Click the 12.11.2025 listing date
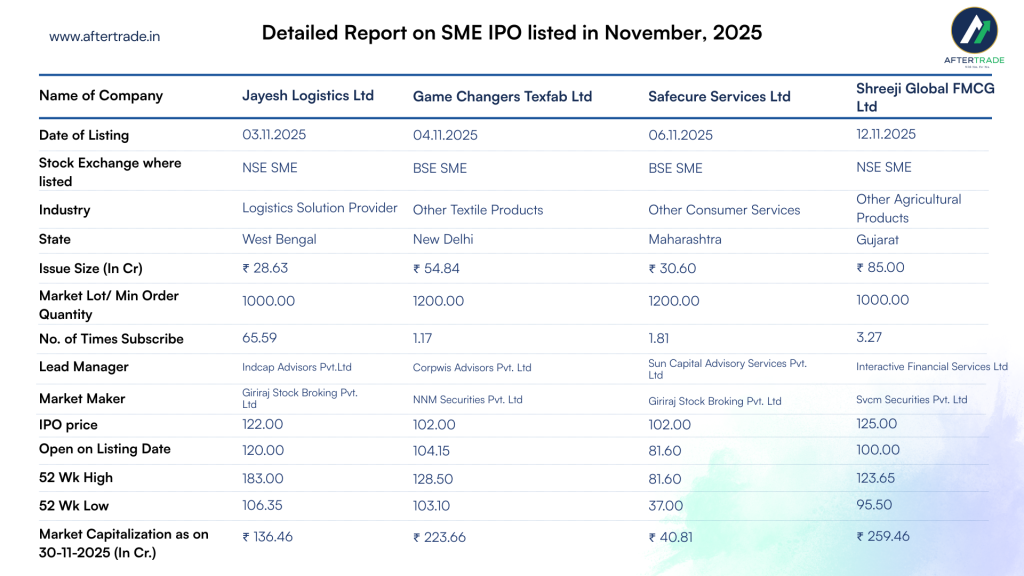Screen dimensions: 1024x576 pyautogui.click(x=885, y=134)
